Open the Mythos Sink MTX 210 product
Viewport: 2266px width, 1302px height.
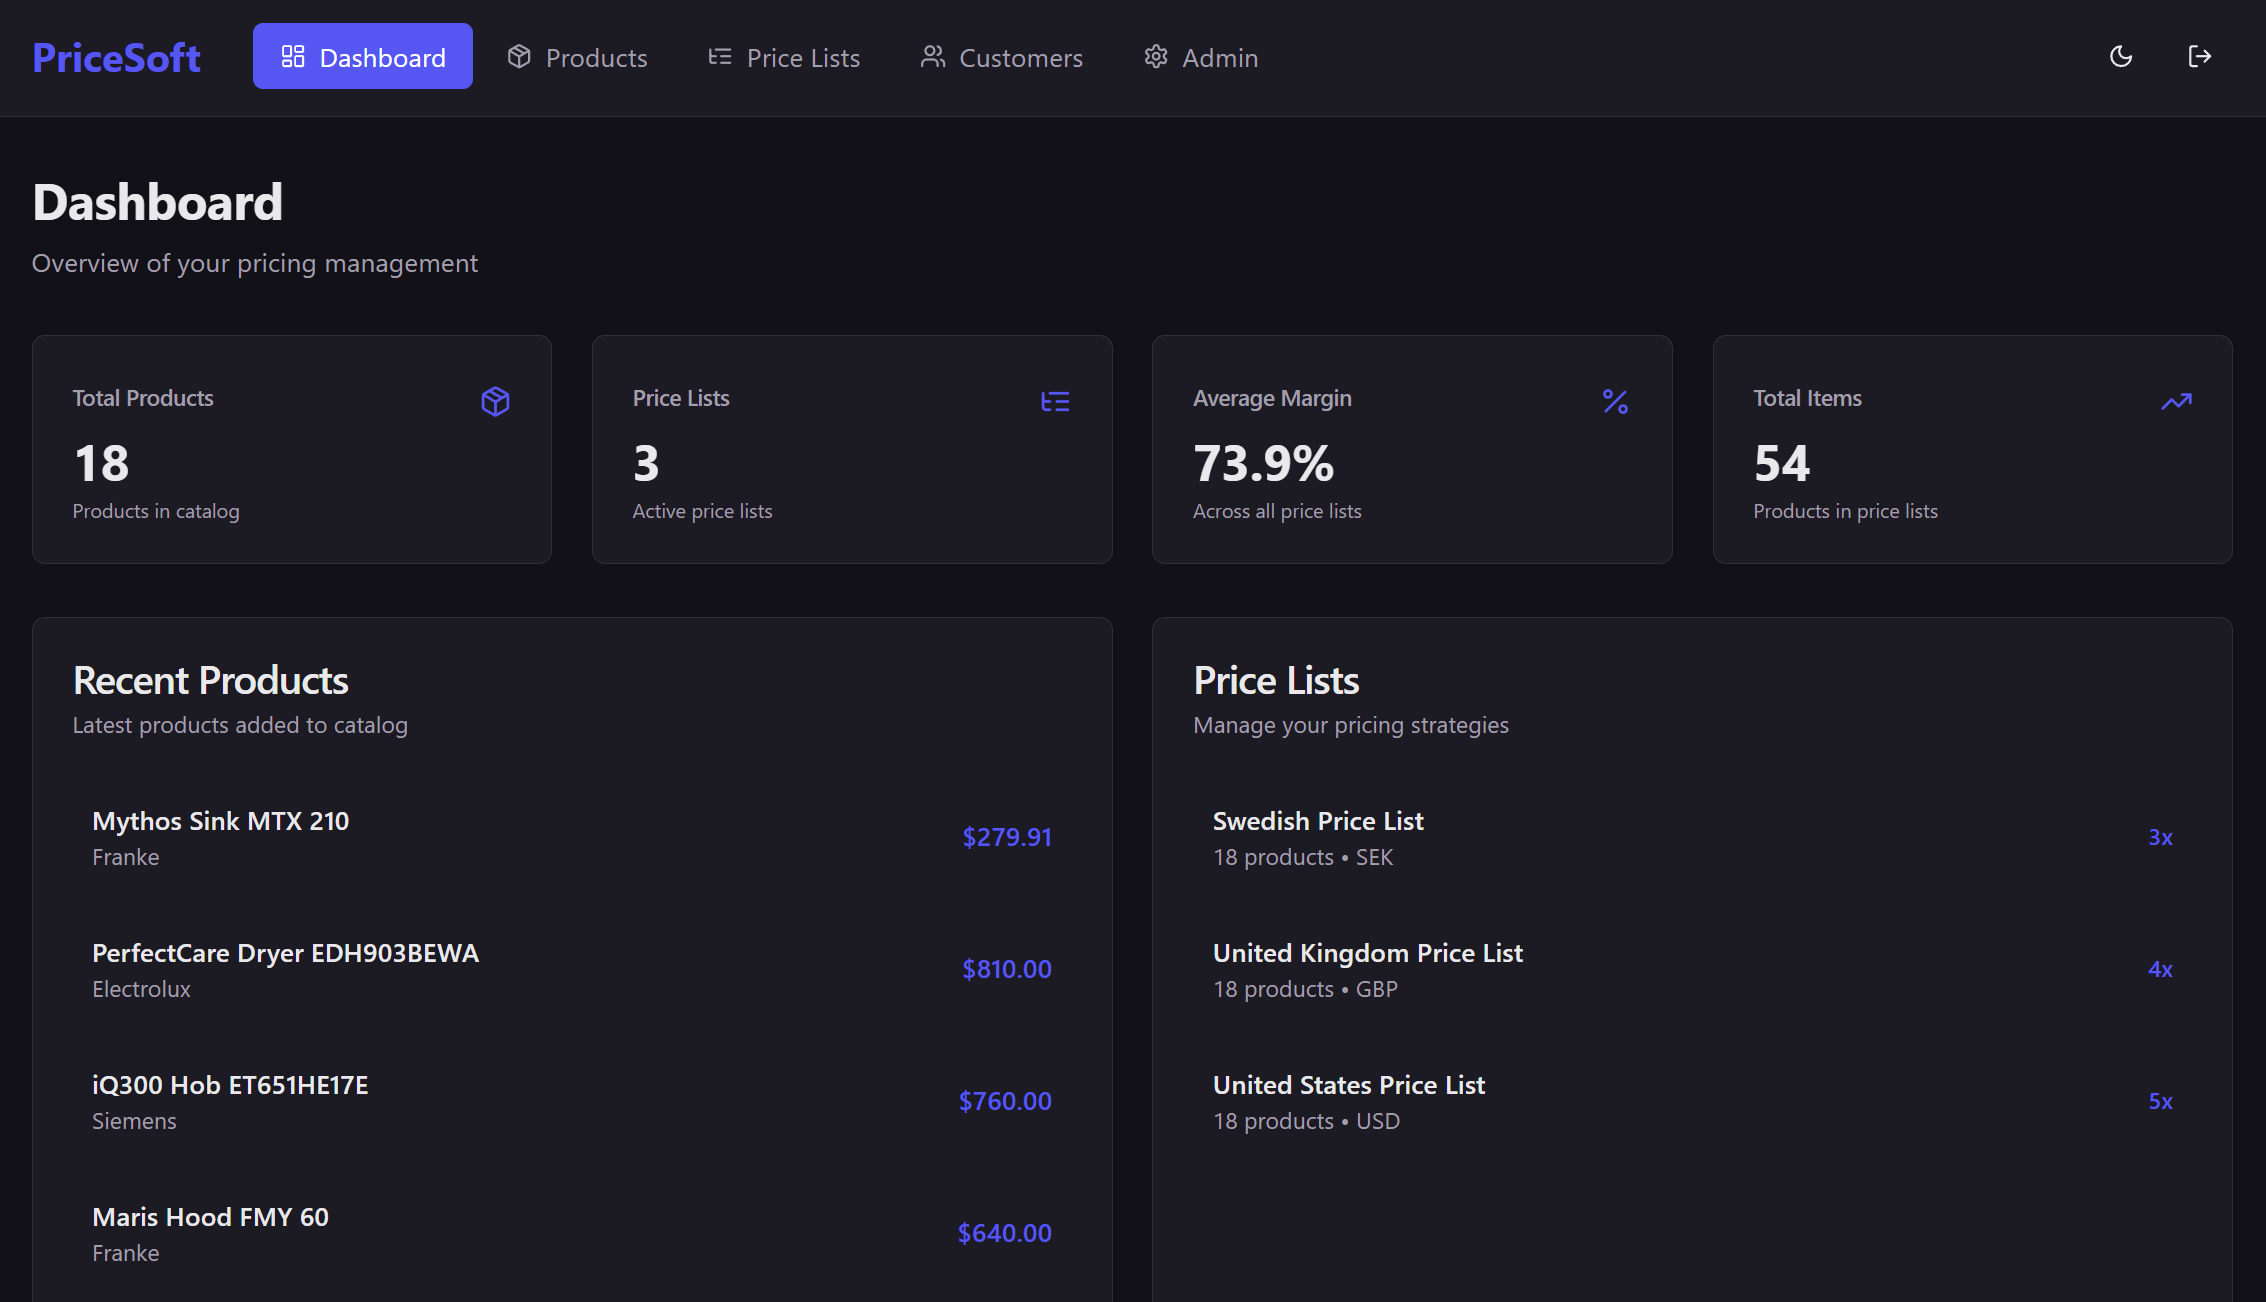[221, 822]
